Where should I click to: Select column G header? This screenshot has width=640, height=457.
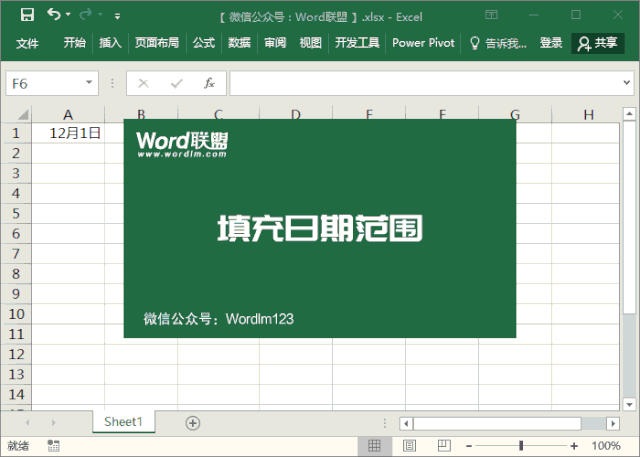(x=515, y=115)
